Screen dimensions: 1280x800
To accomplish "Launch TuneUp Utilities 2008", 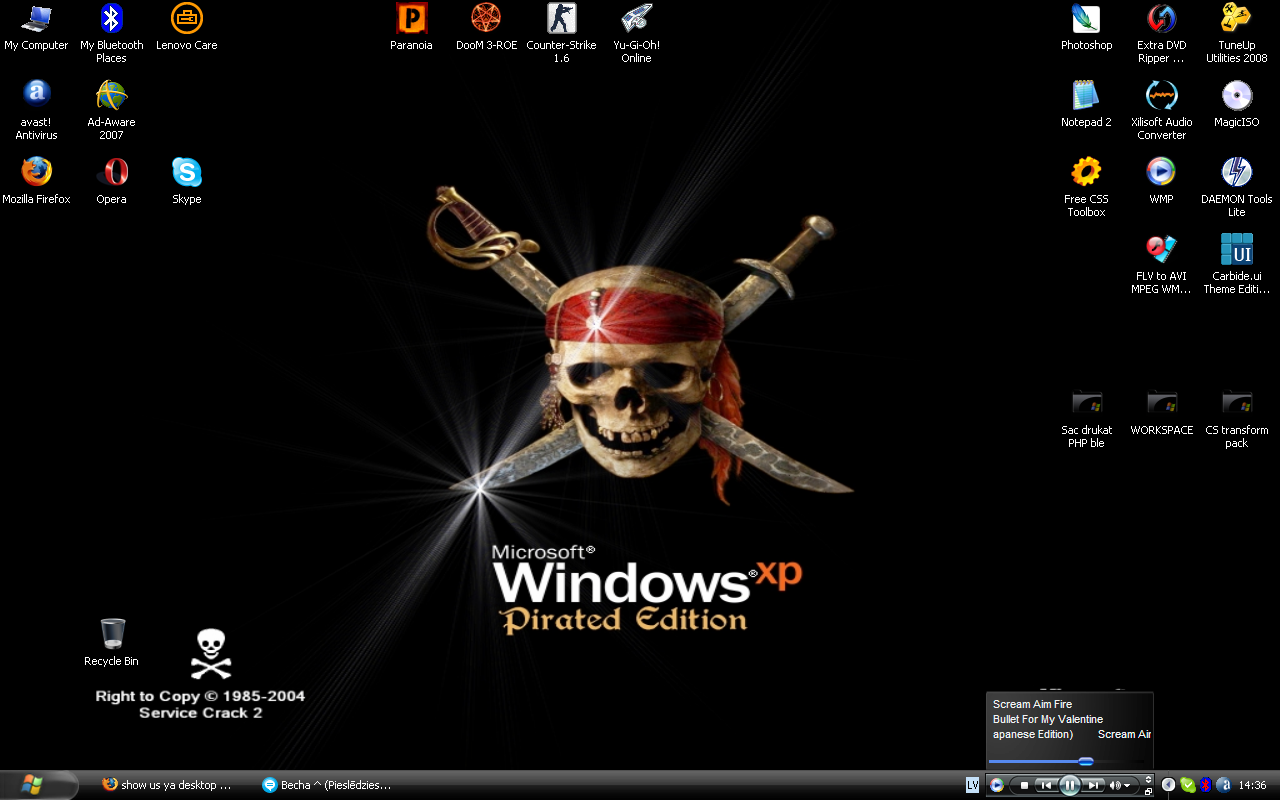I will pyautogui.click(x=1236, y=34).
